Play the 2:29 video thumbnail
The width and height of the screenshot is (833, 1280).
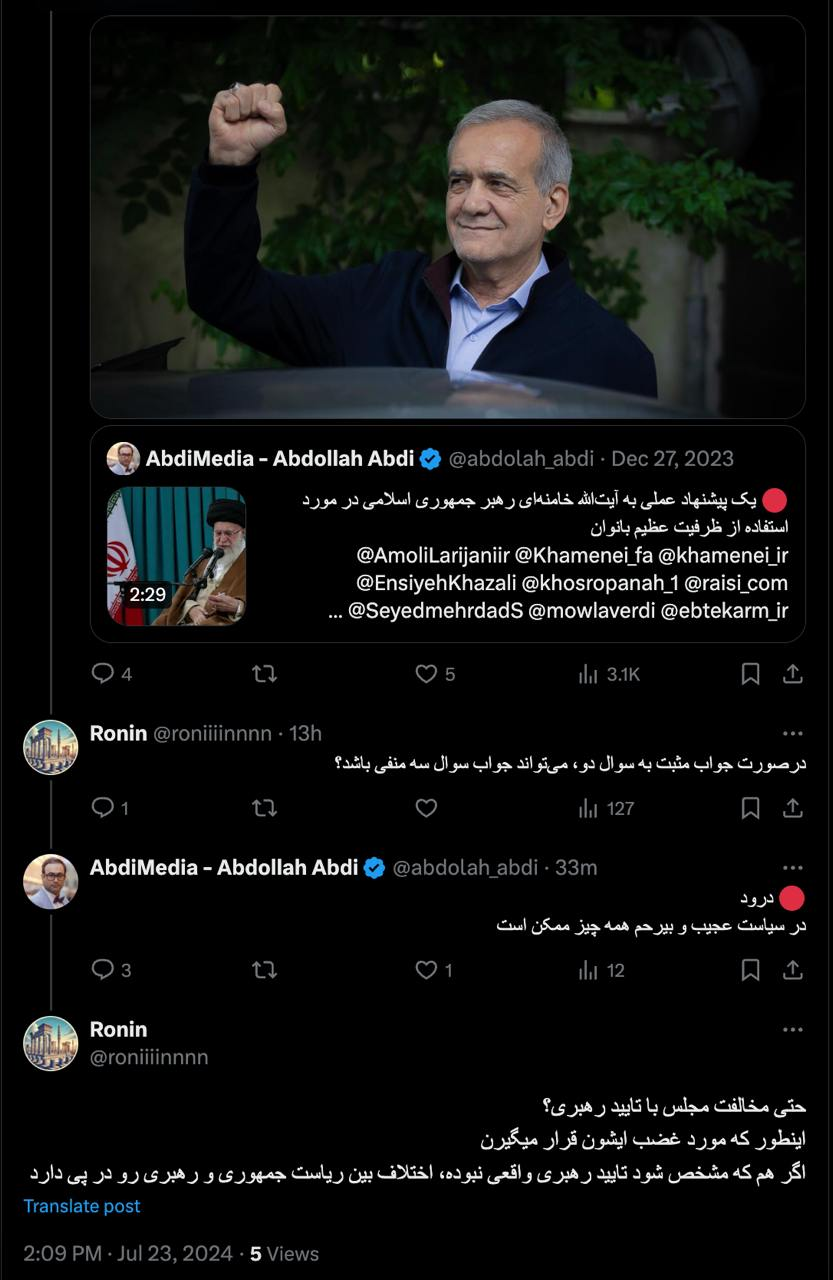coord(176,556)
